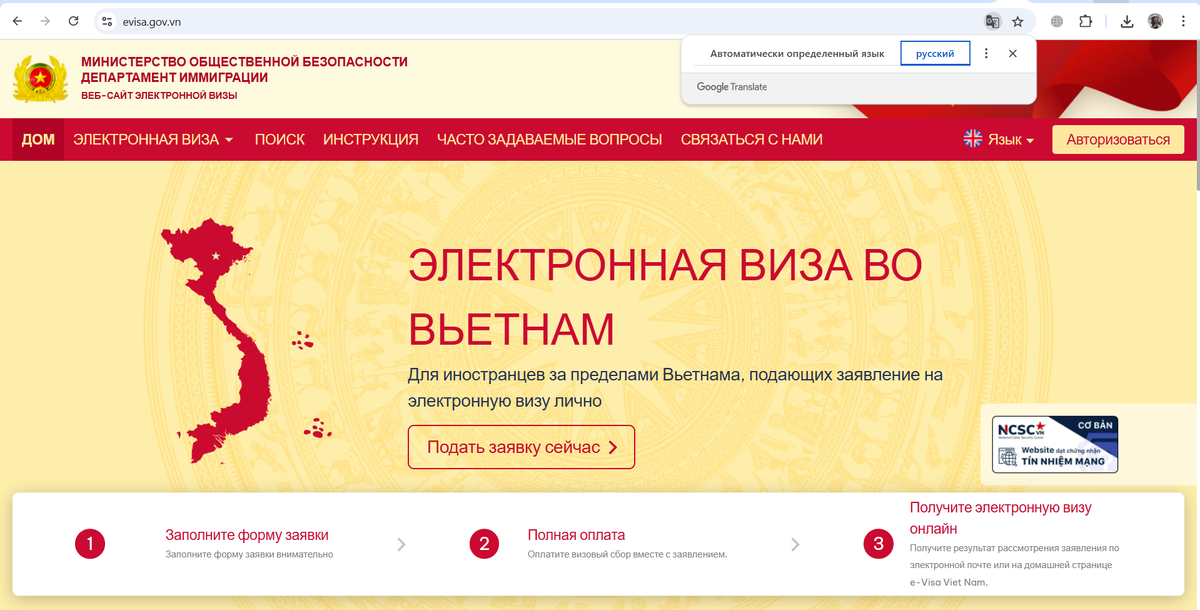Open the globe extension icon

pyautogui.click(x=1057, y=21)
